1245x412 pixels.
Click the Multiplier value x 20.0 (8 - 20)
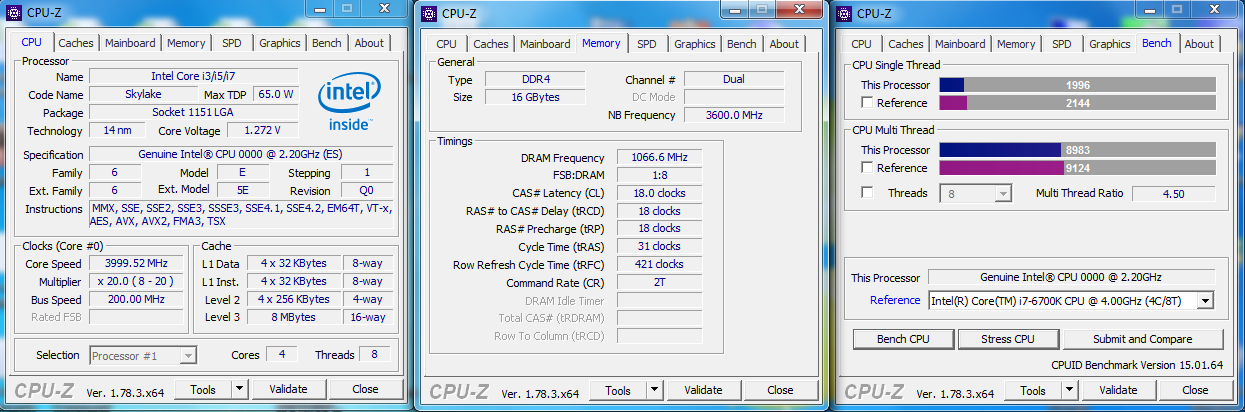138,282
